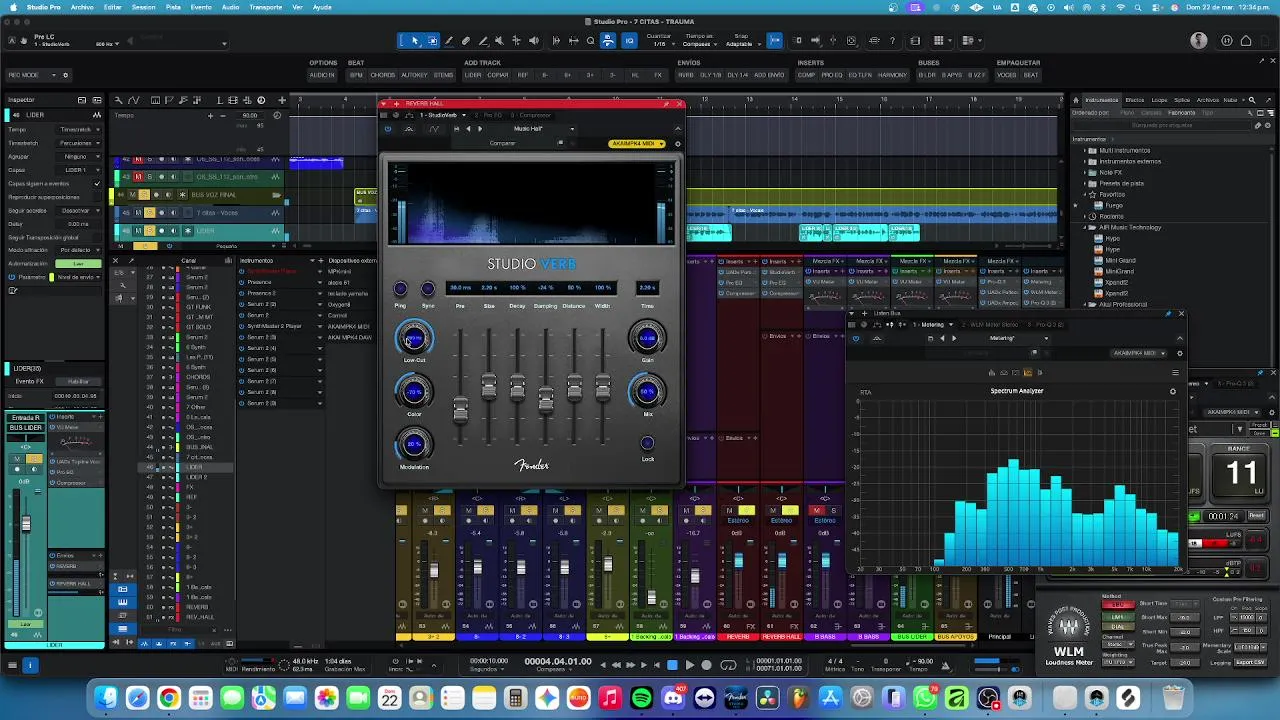This screenshot has width=1280, height=720.
Task: Toggle the Lock button in Studio Verb
Action: 647,443
